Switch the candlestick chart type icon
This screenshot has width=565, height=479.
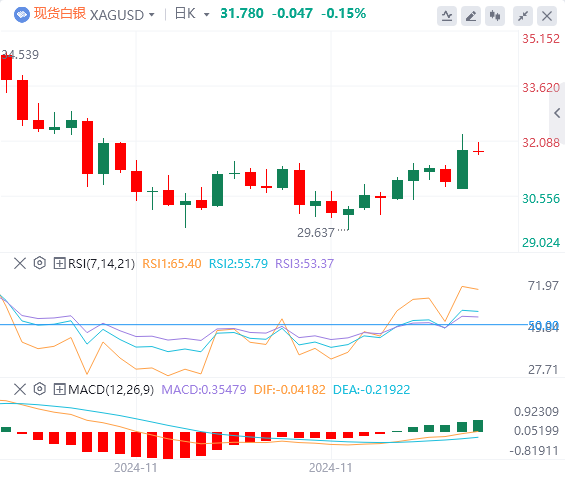[495, 16]
